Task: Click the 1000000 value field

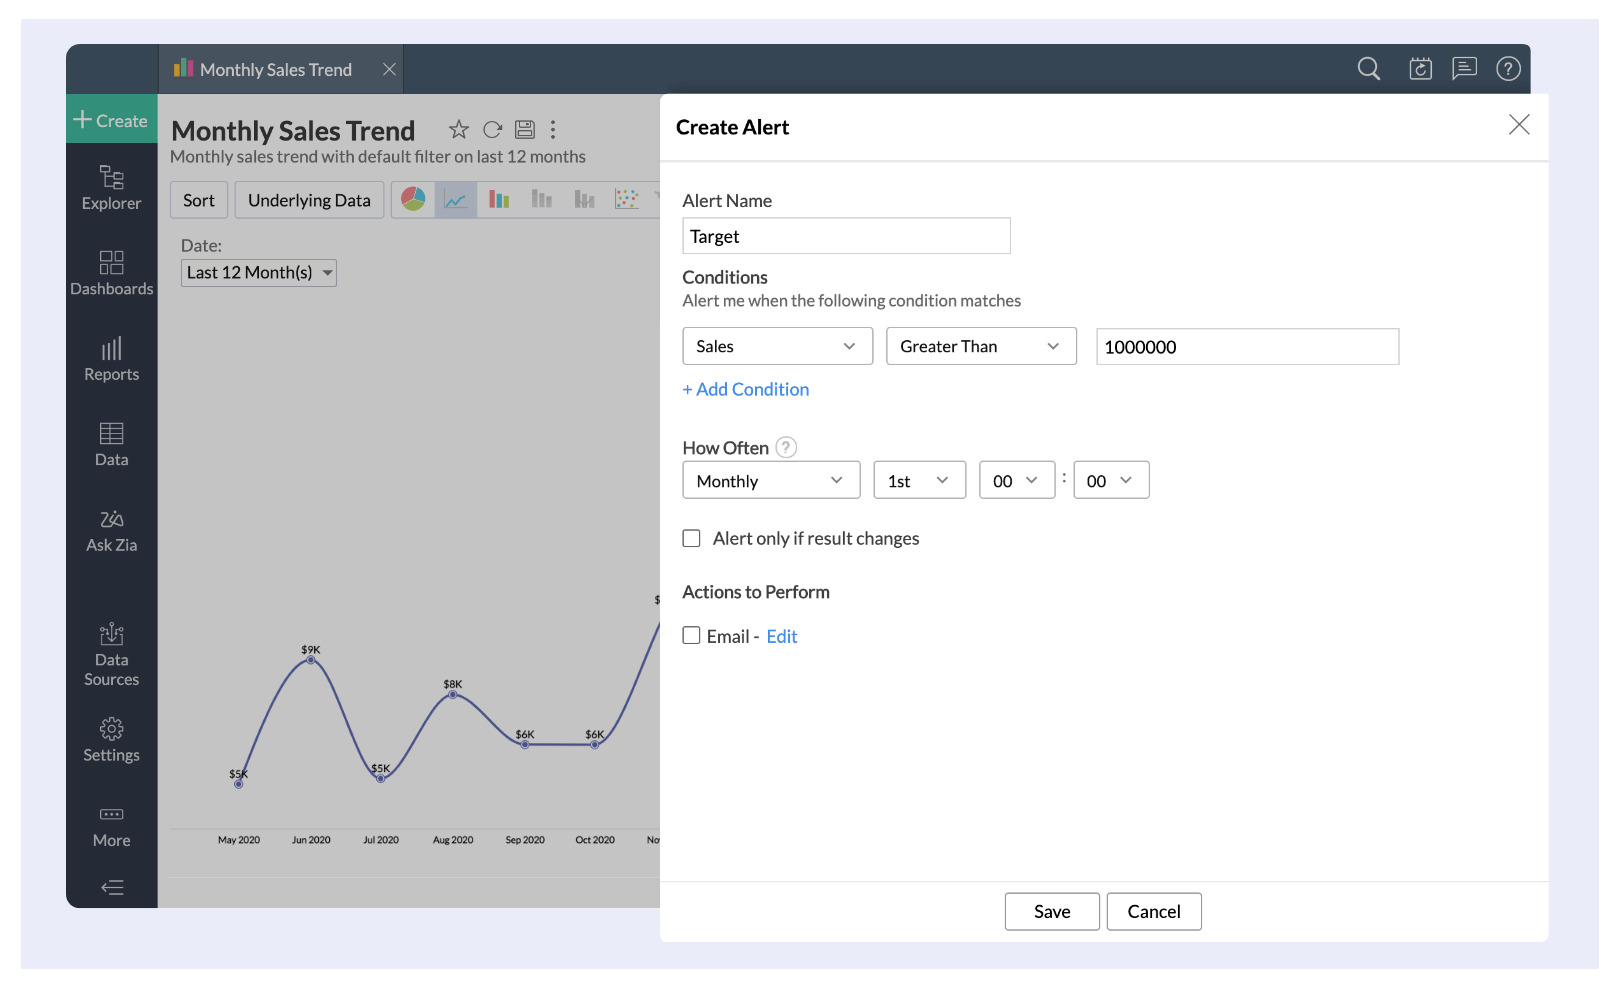Action: click(x=1247, y=347)
